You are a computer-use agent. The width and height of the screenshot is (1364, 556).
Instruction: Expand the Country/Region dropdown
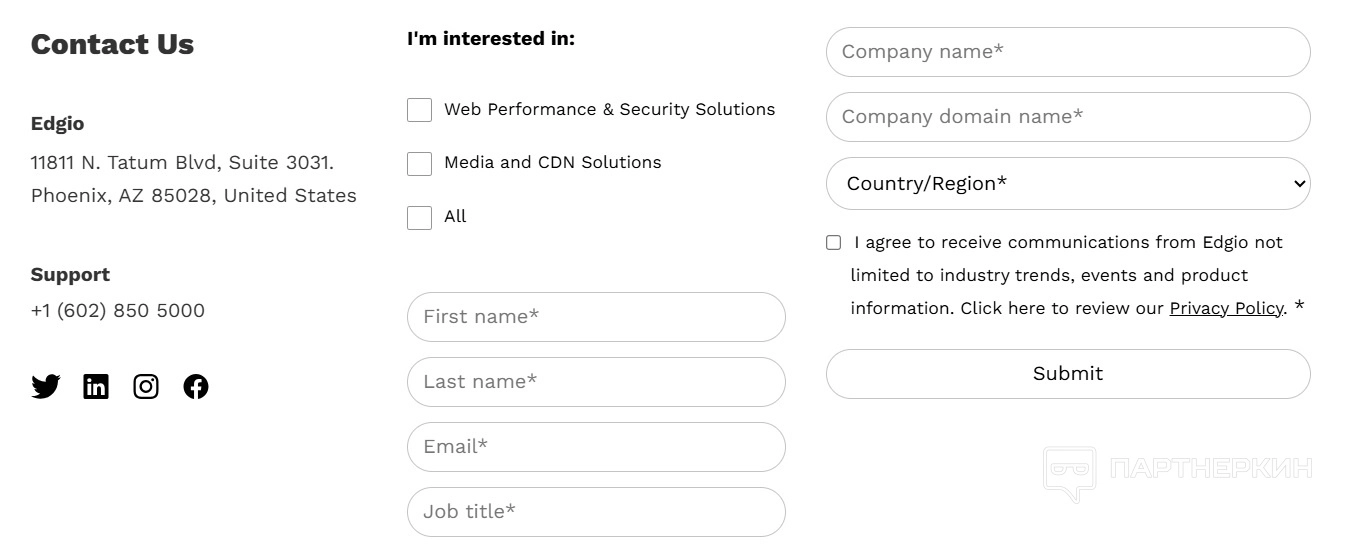click(x=1068, y=183)
